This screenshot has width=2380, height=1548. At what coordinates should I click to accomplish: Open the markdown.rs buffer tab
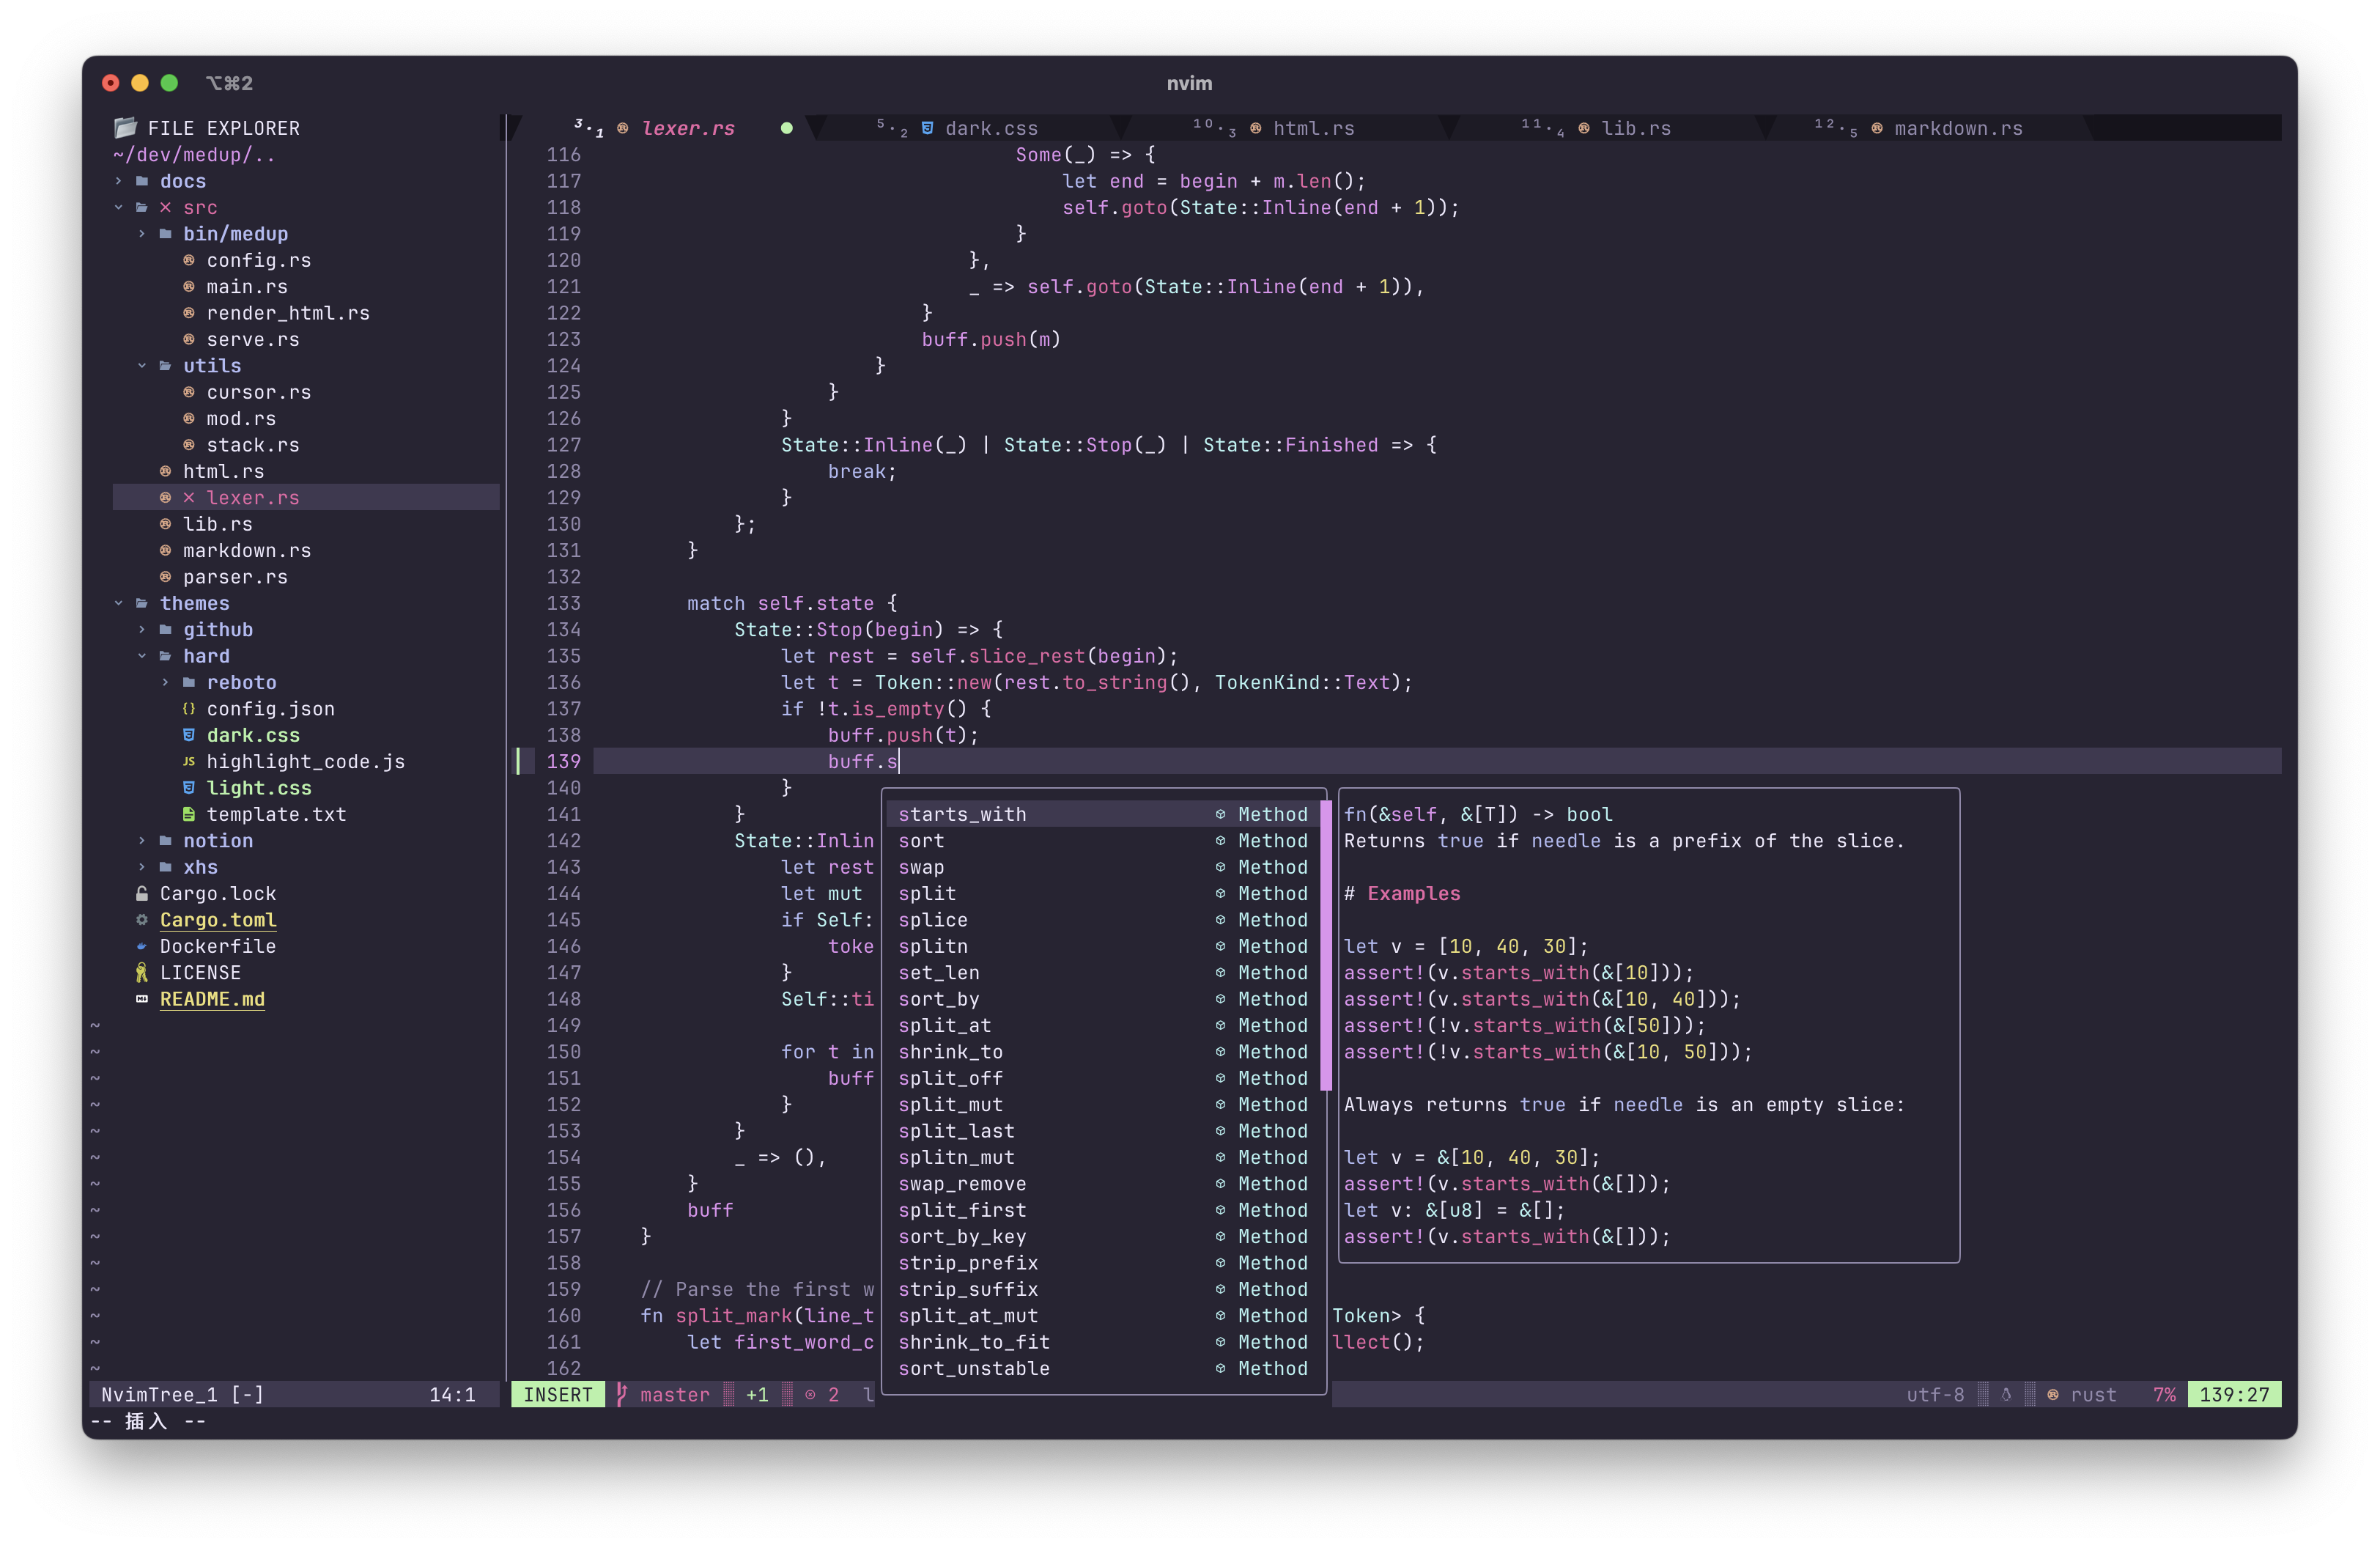coord(1957,128)
